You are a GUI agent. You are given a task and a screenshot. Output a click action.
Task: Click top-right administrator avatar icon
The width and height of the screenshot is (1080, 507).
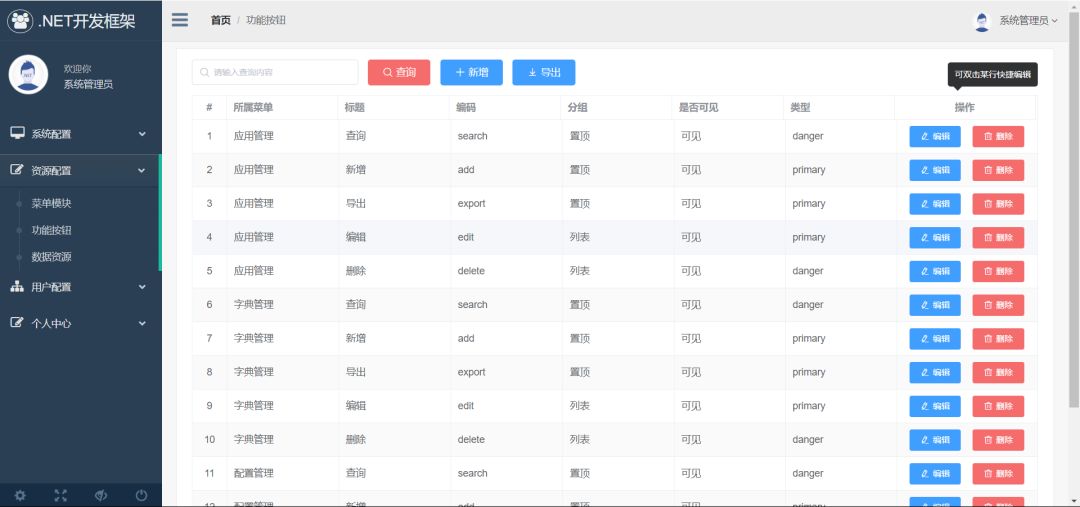pos(982,21)
